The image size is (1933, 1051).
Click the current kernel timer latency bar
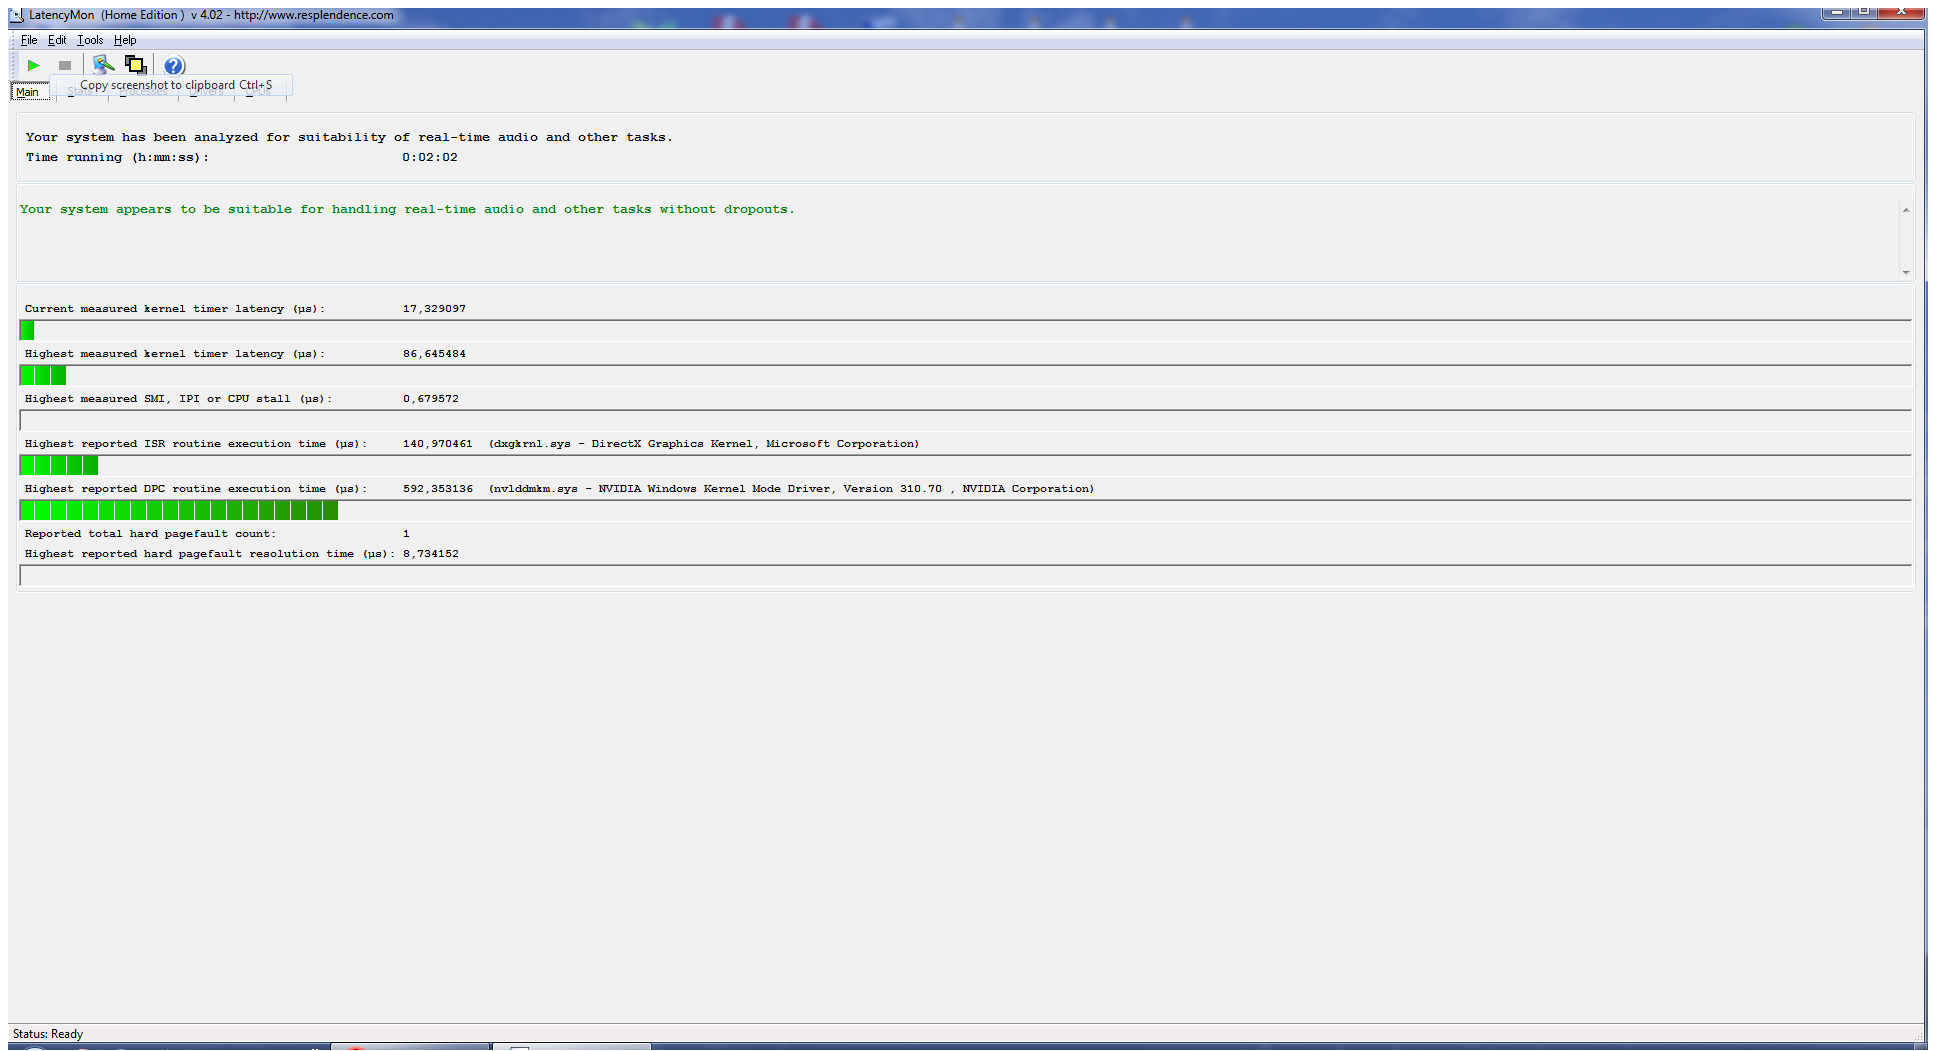965,330
